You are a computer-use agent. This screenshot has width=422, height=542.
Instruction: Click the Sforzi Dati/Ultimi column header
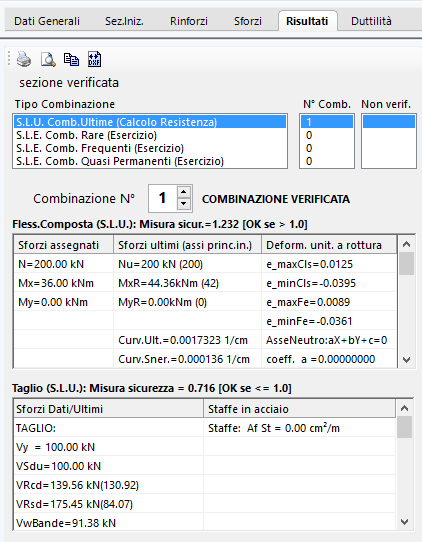(x=109, y=409)
